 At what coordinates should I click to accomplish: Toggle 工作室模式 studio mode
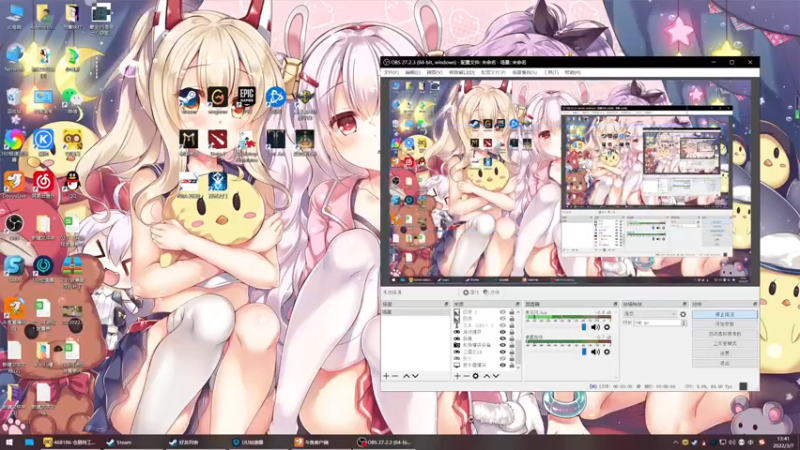[725, 344]
